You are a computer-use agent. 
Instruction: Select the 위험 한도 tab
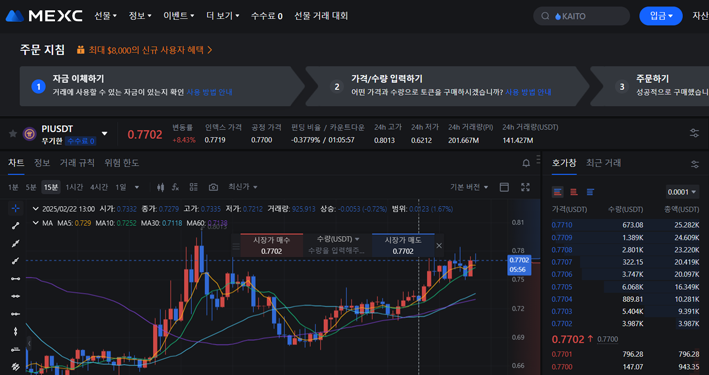[122, 163]
